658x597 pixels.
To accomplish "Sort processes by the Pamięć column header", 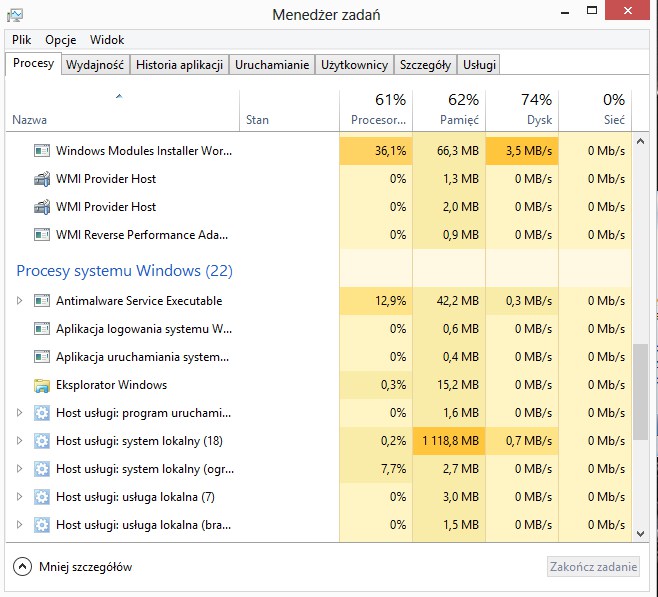I will tap(449, 110).
